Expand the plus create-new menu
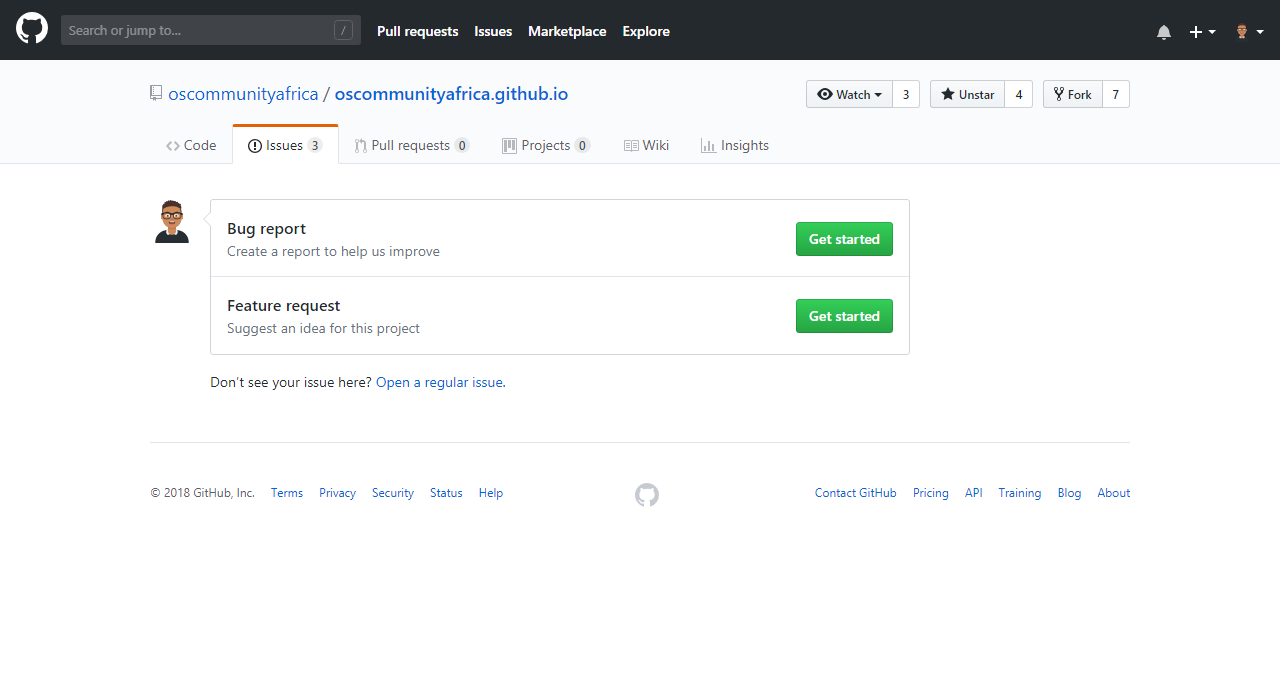The image size is (1280, 689). 1202,32
